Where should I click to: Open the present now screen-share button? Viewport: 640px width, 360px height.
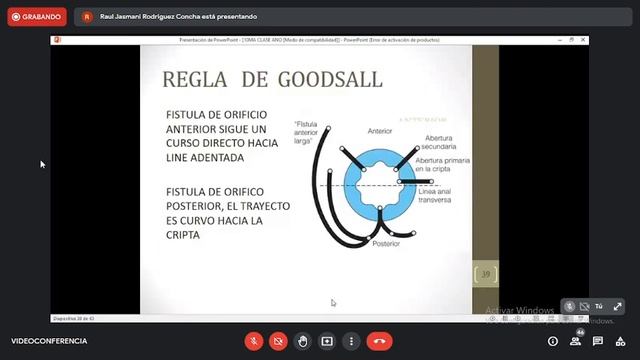(327, 341)
